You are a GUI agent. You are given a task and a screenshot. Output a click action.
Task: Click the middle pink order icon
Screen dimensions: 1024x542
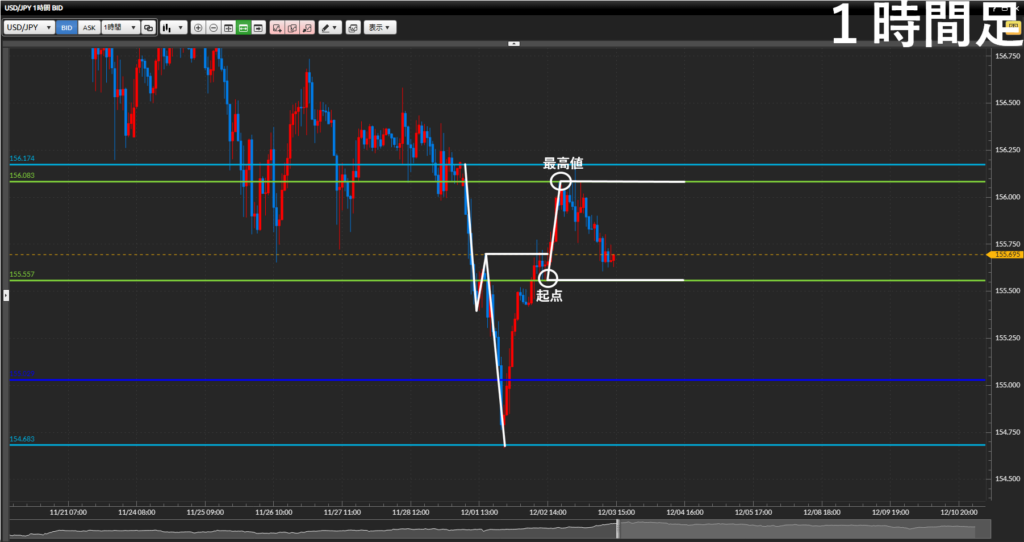(292, 27)
